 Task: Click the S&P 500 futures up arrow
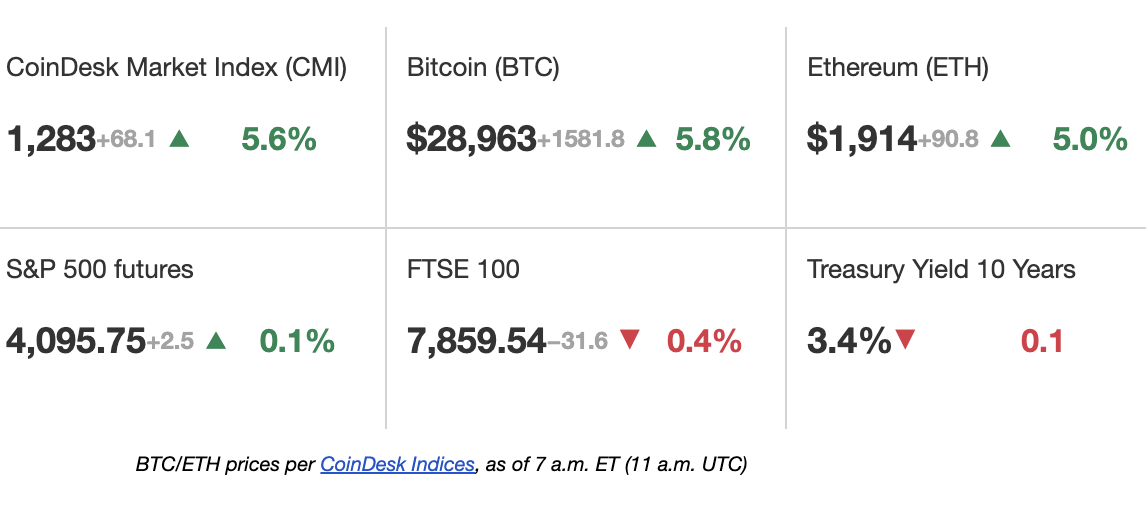216,341
